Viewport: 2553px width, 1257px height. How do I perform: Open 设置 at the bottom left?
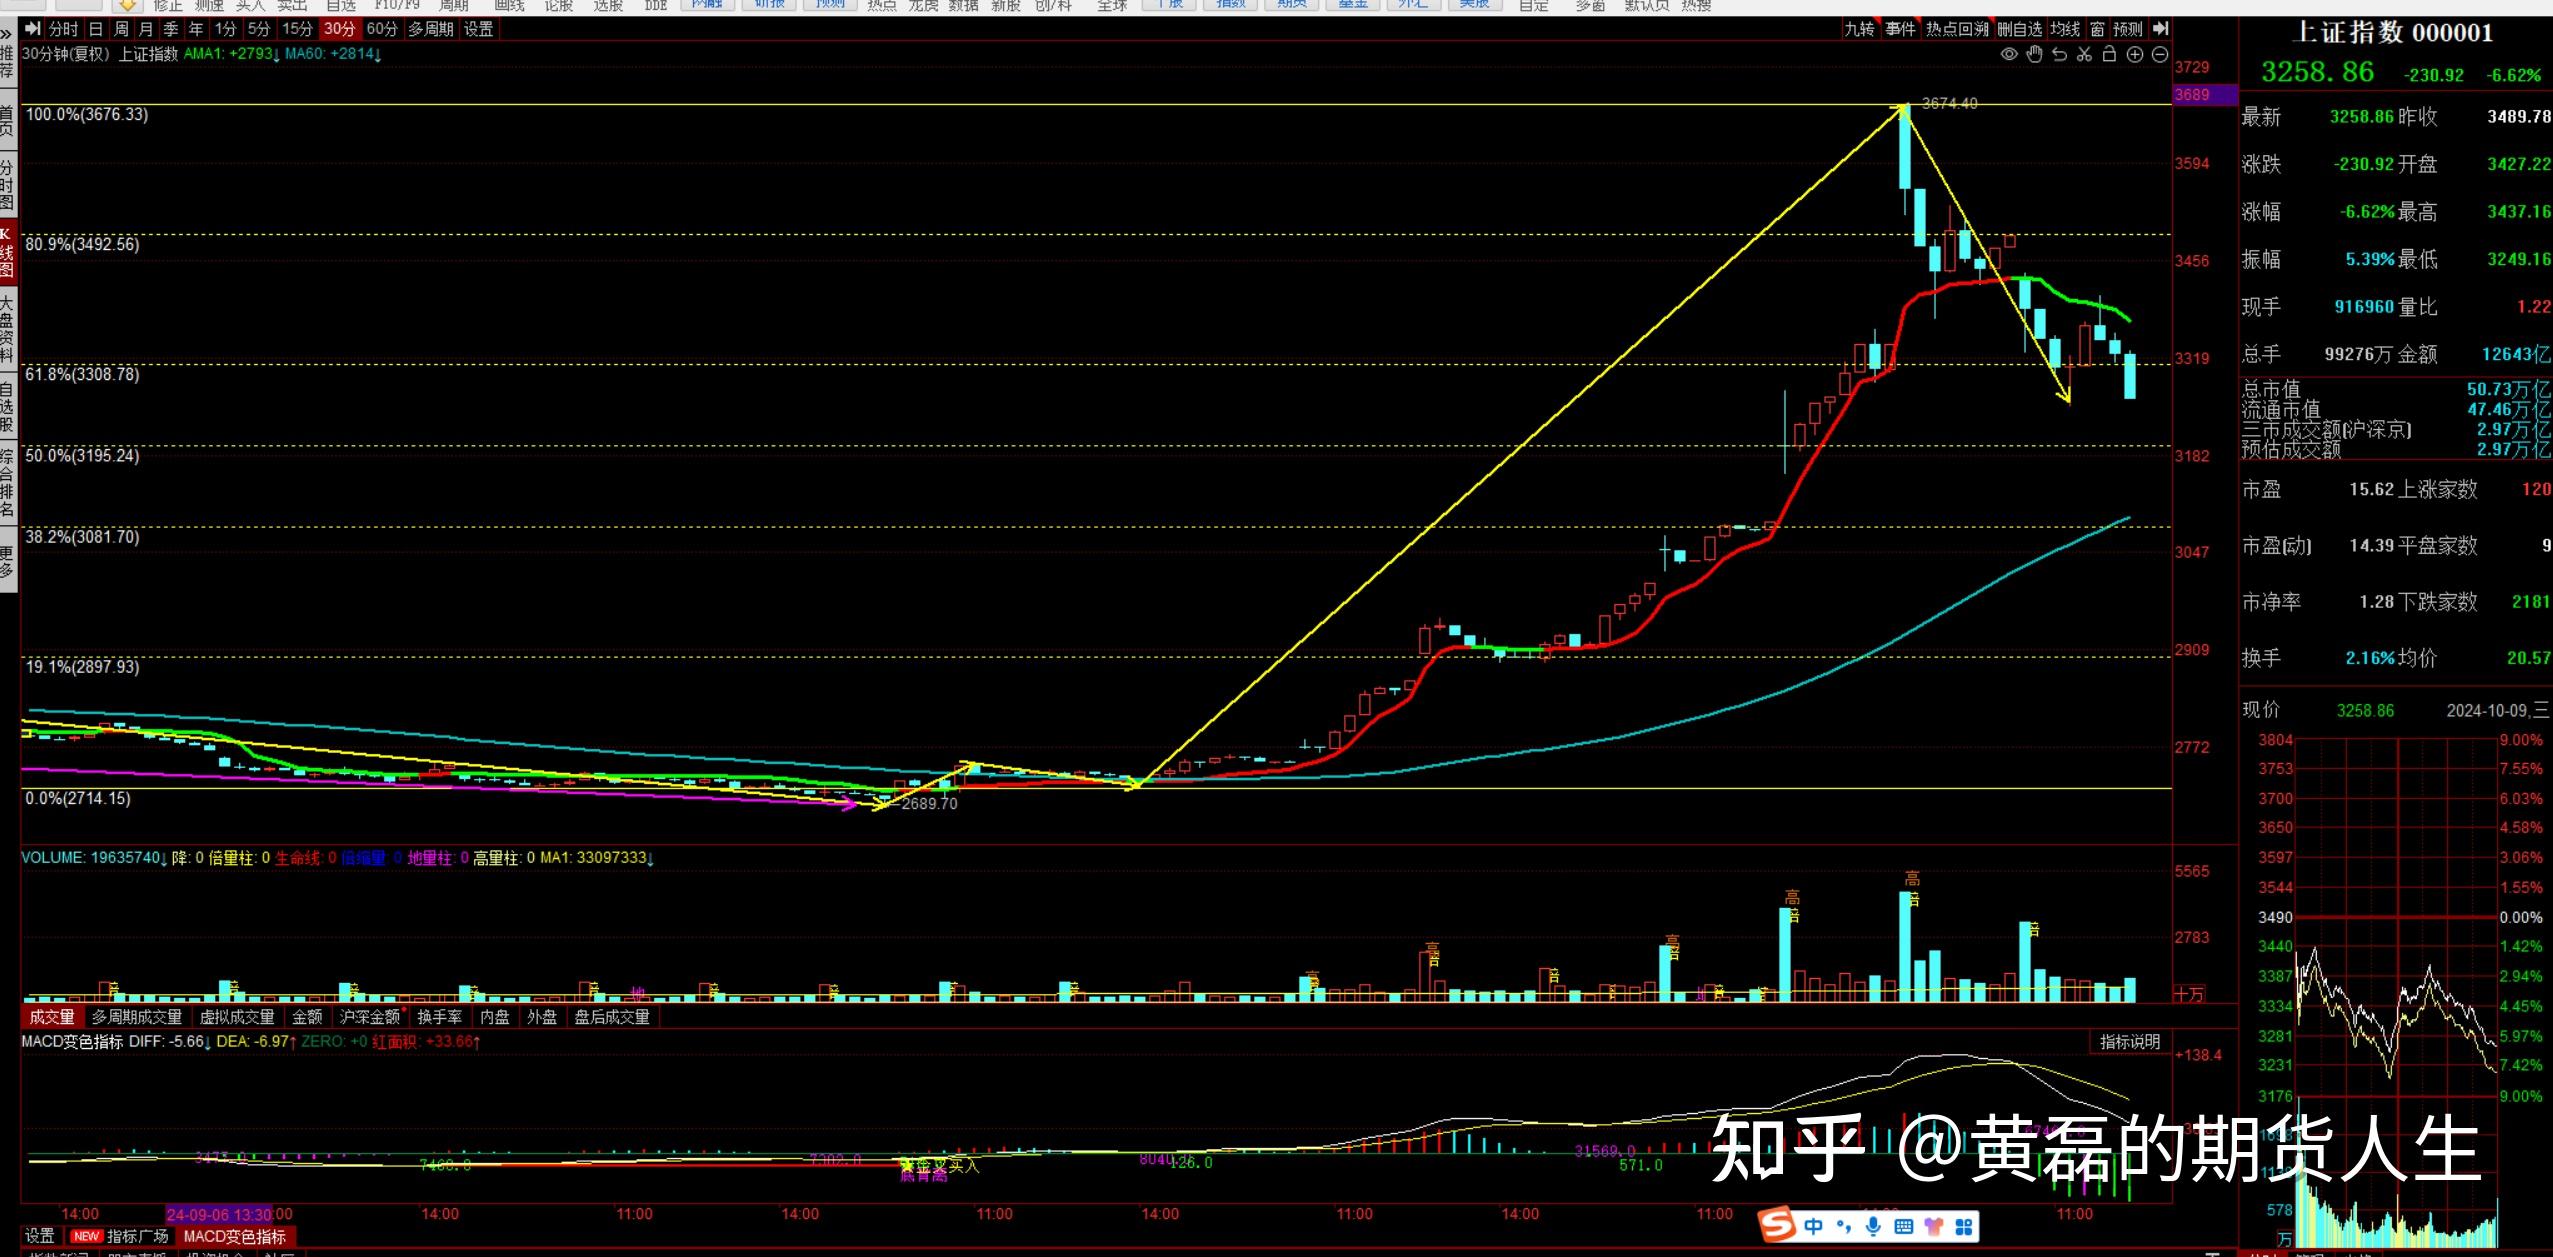(40, 1236)
